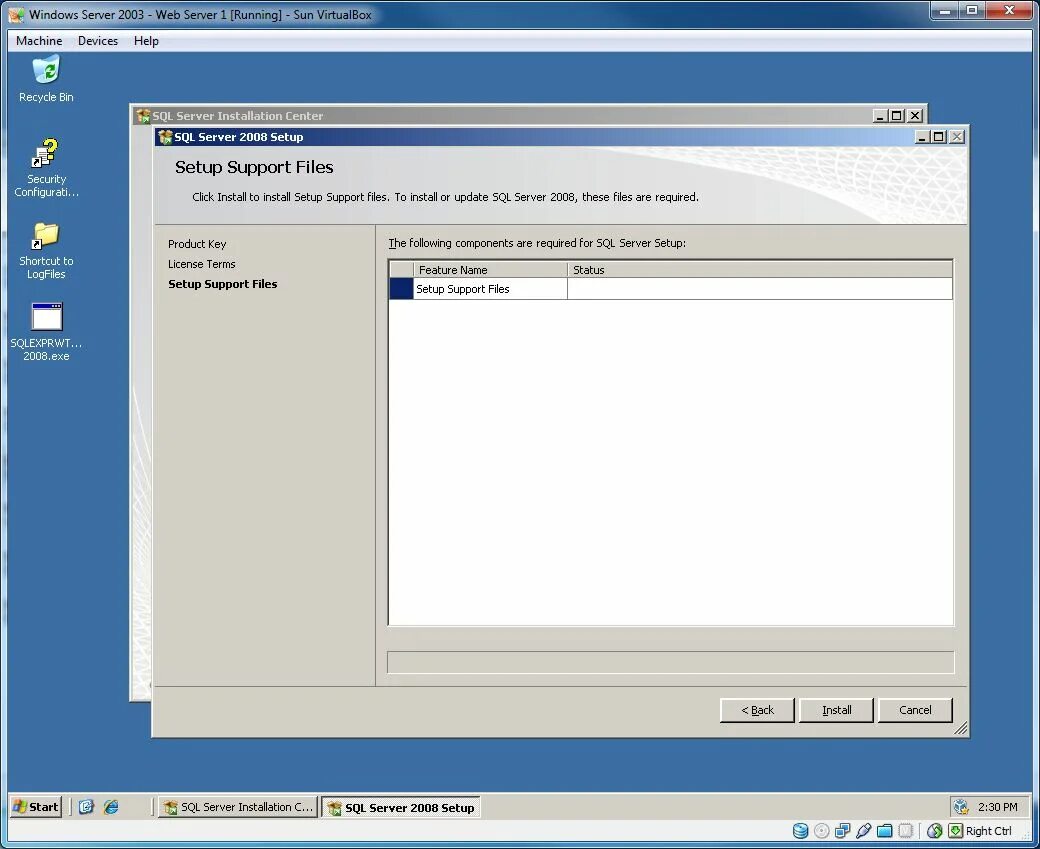
Task: Click the VirtualBox guest additions tray icon
Action: (x=960, y=807)
